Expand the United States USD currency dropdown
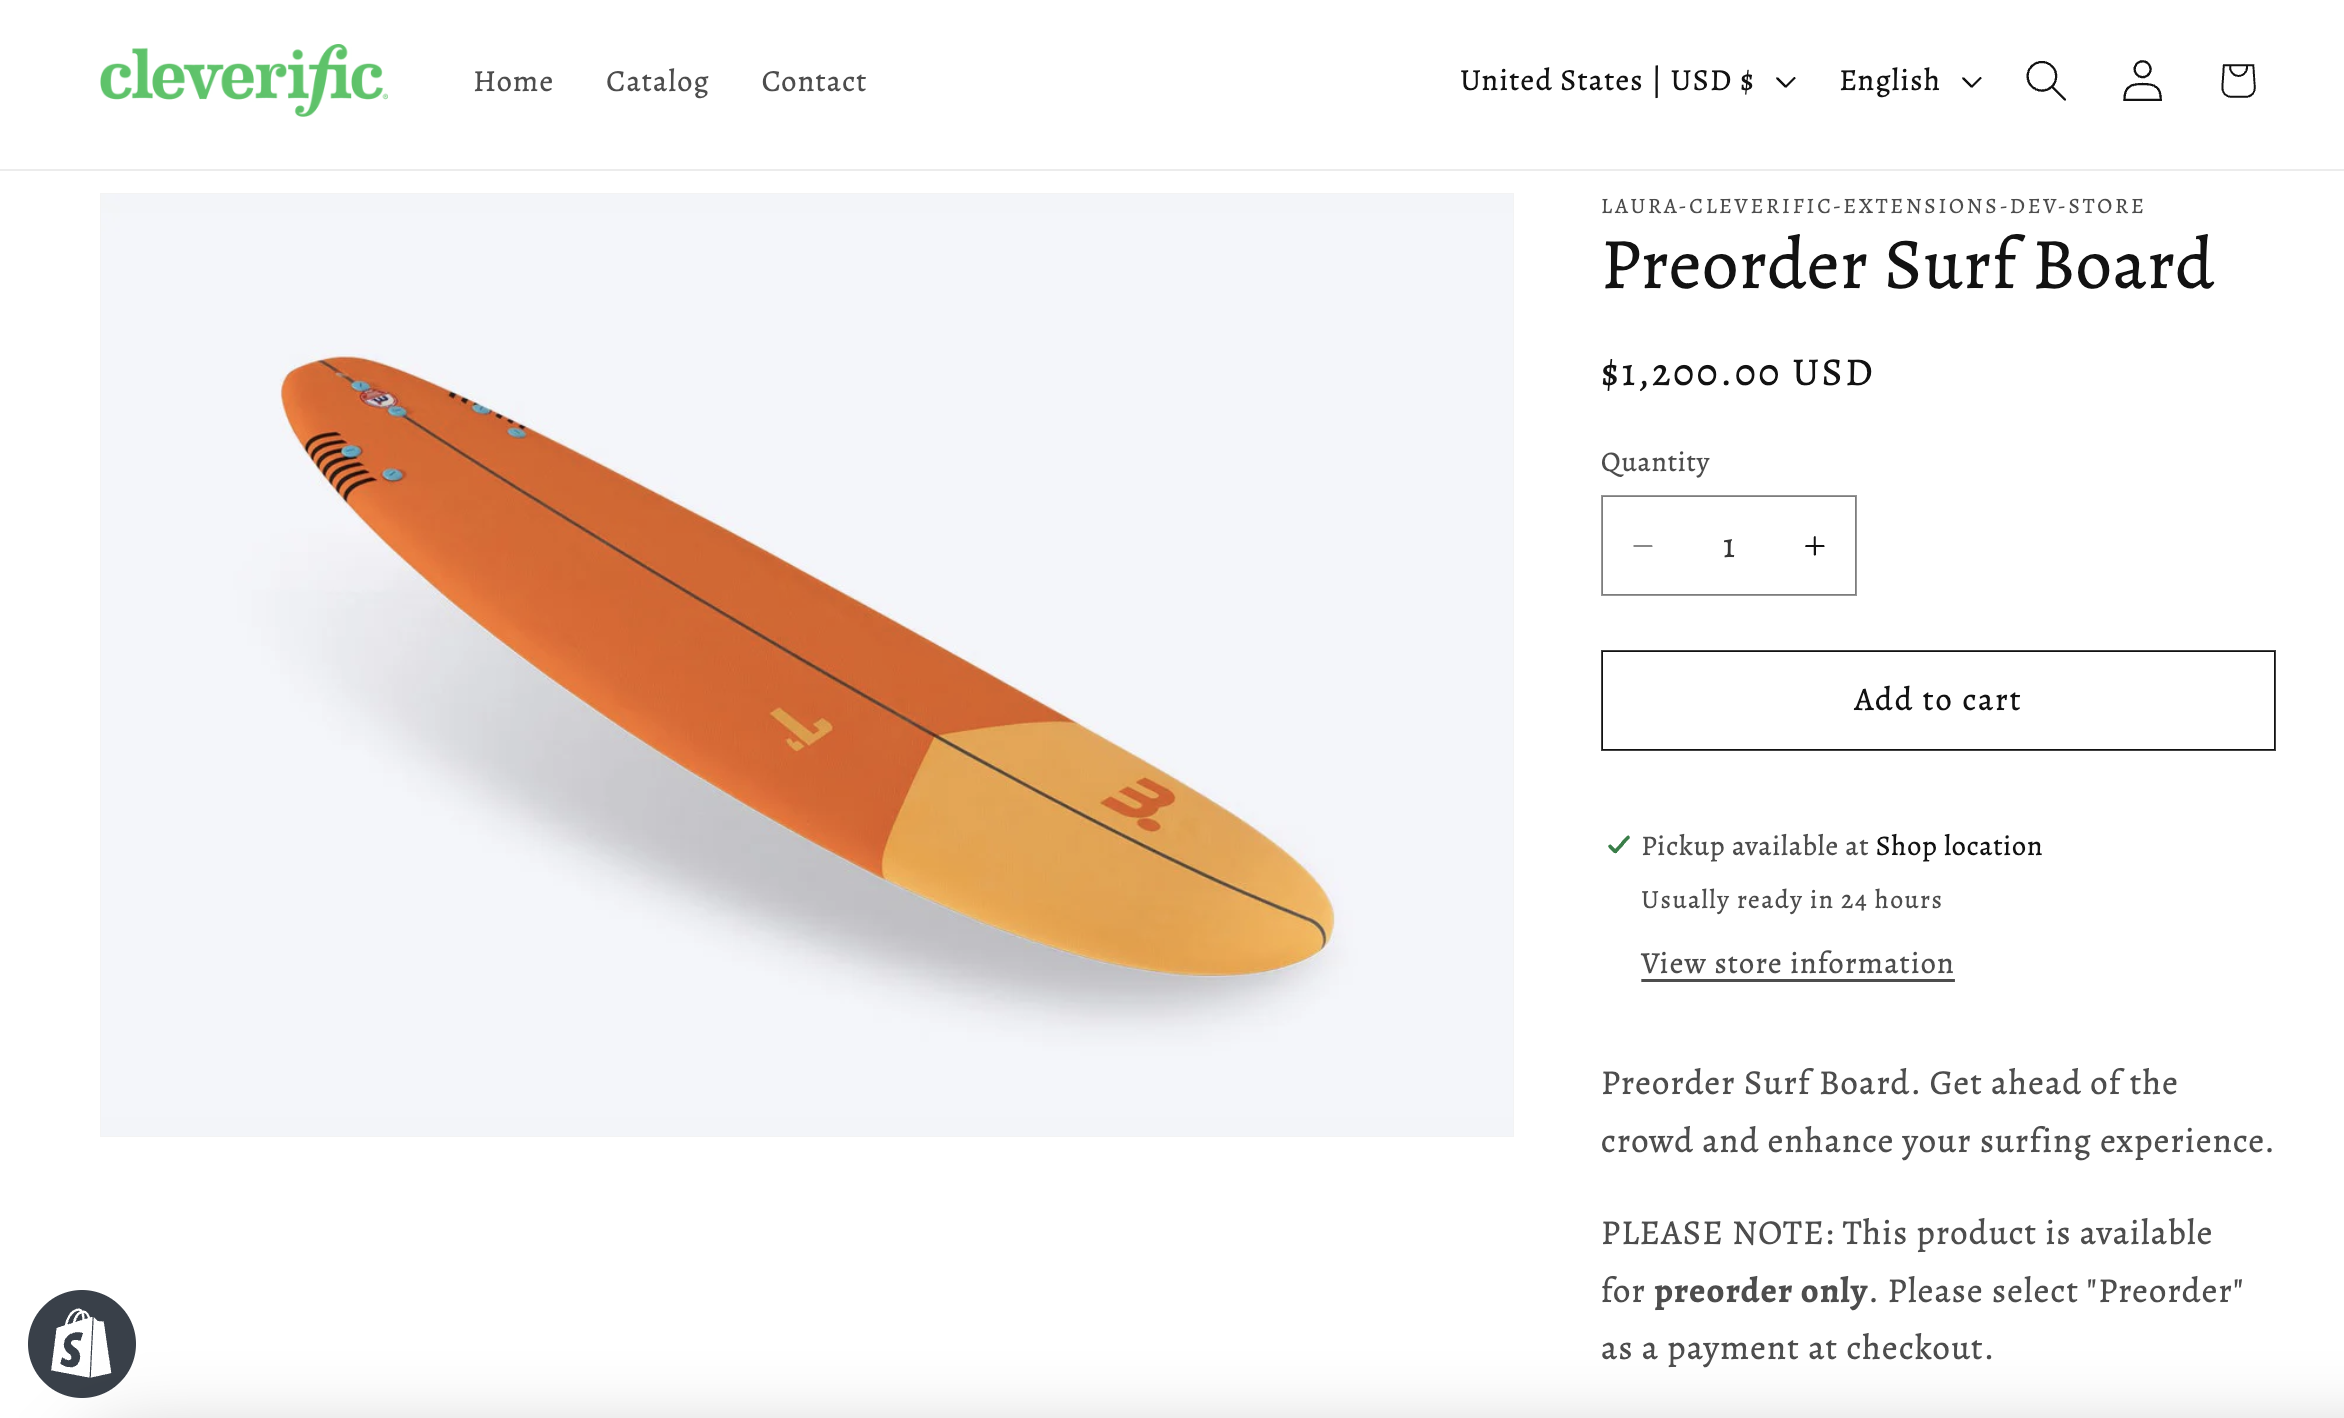 coord(1628,81)
